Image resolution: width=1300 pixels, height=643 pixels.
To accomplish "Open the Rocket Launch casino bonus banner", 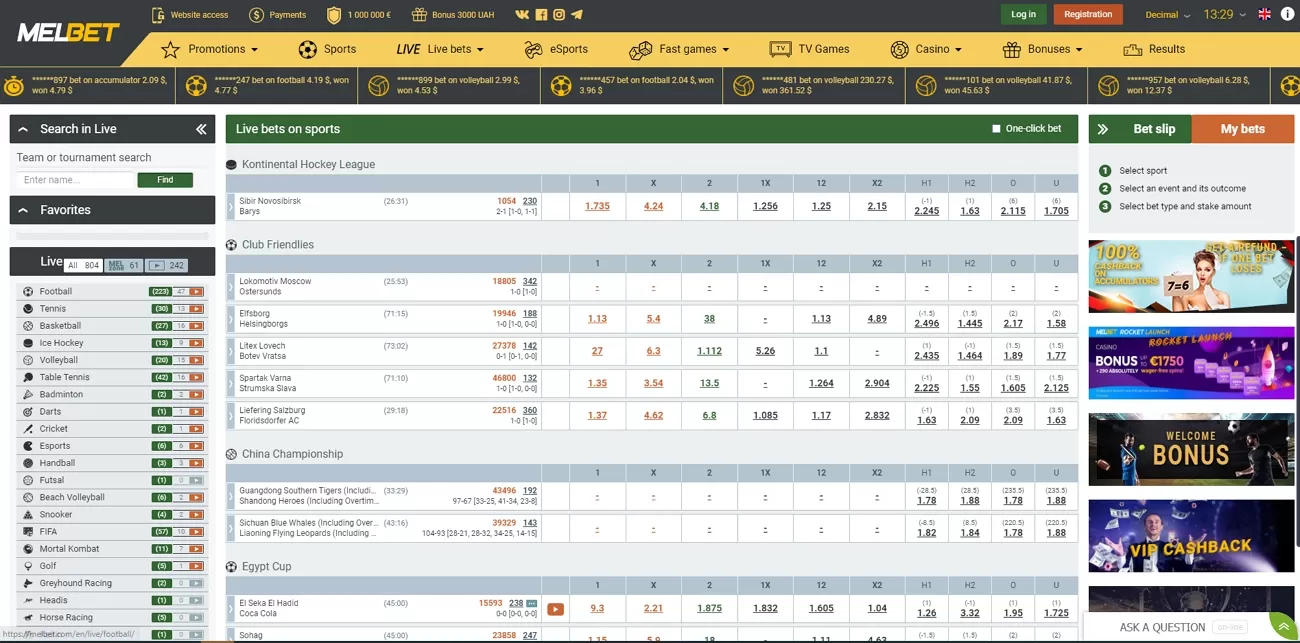I will click(x=1191, y=363).
